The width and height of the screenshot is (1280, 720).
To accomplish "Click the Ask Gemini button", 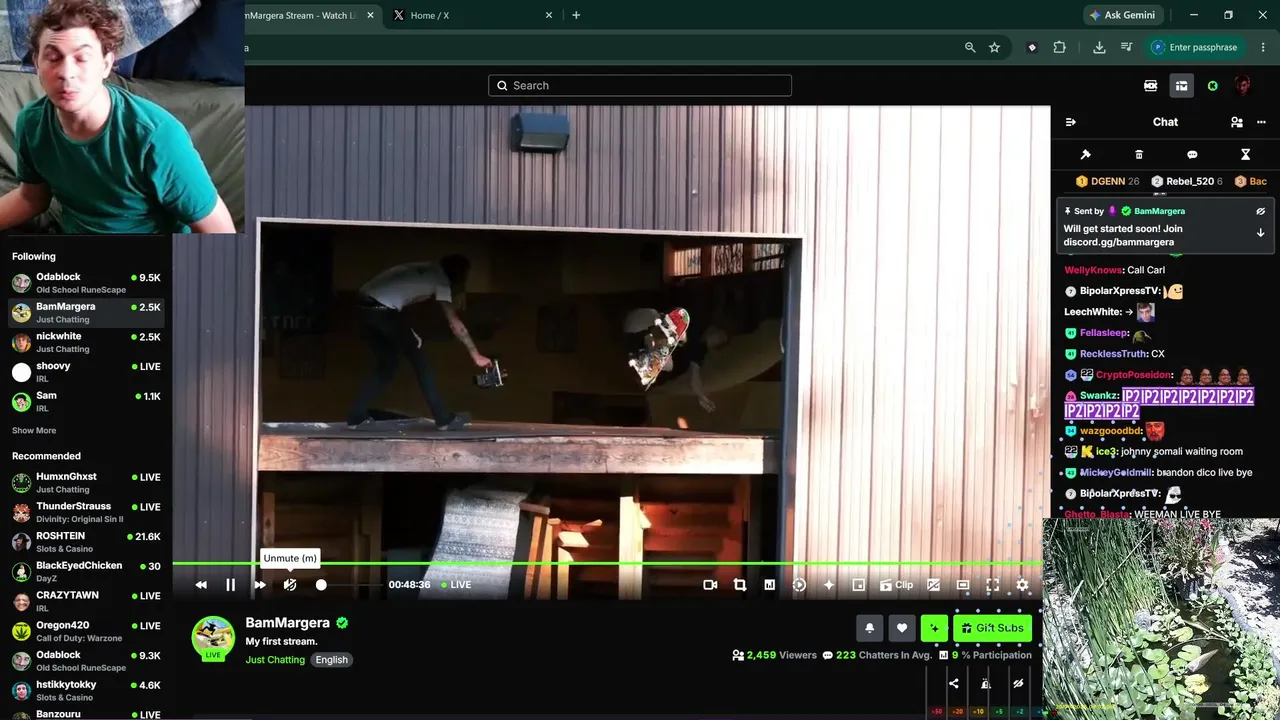I will (1123, 15).
